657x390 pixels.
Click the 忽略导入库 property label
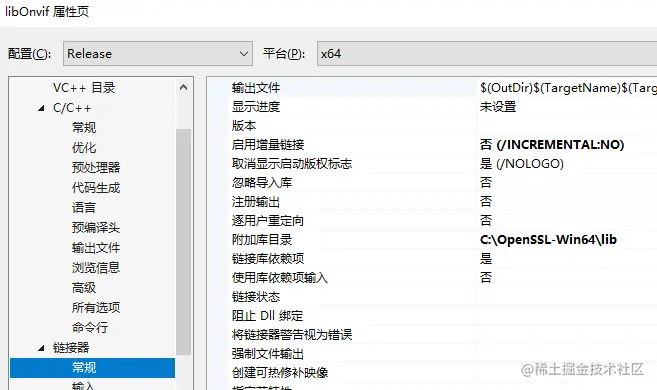coord(262,183)
